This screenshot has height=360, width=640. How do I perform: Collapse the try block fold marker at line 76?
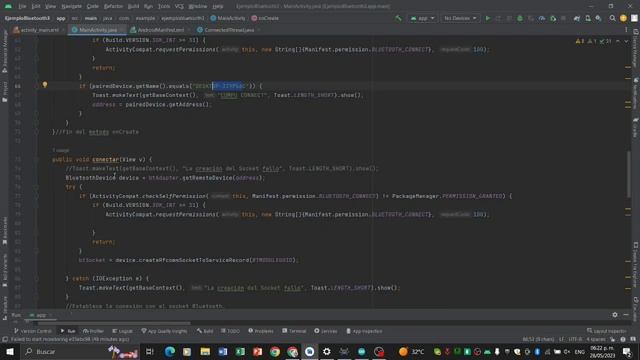[36, 187]
